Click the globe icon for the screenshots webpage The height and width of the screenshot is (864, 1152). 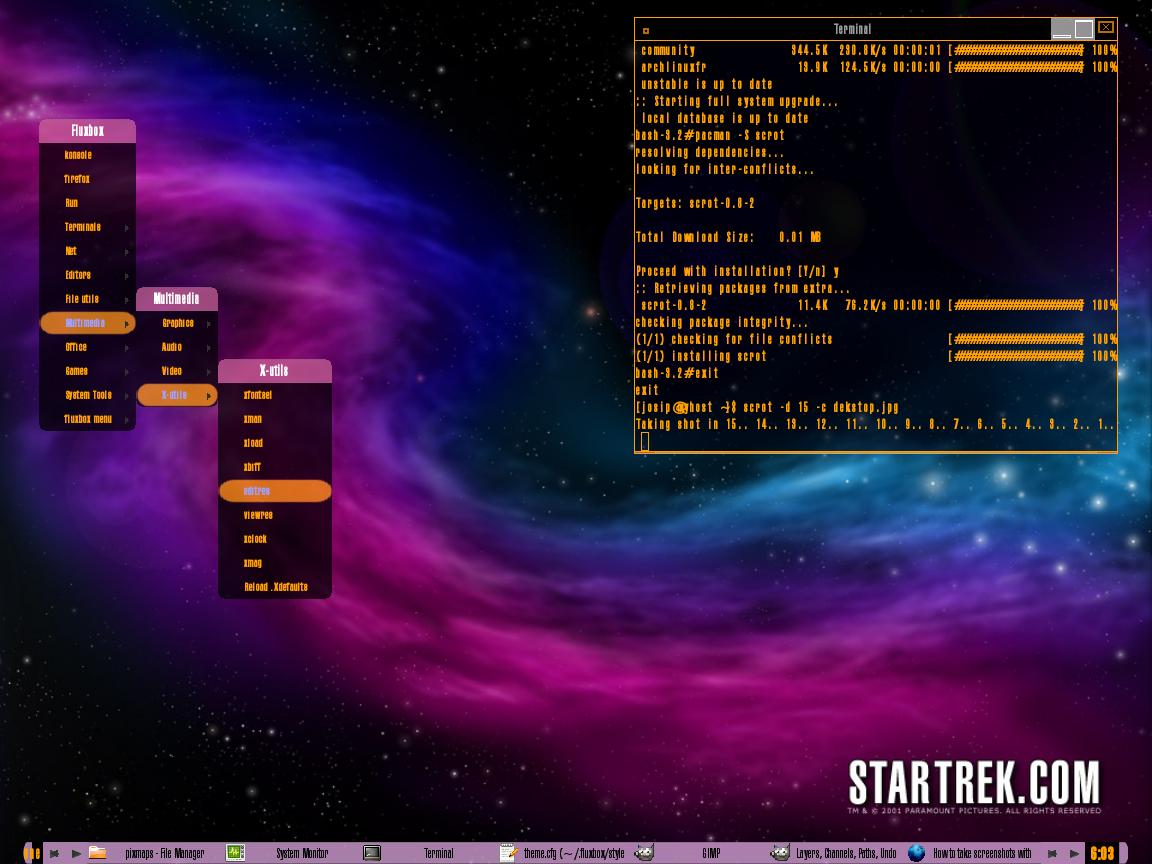coord(914,853)
